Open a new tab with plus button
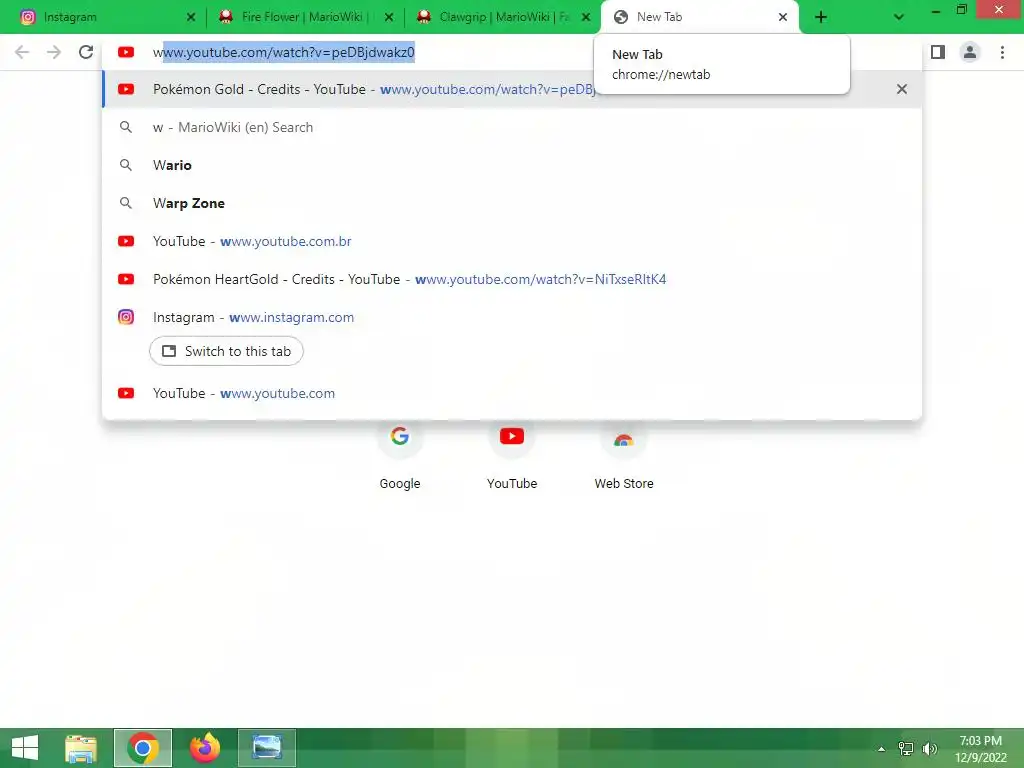The height and width of the screenshot is (768, 1024). pyautogui.click(x=821, y=18)
